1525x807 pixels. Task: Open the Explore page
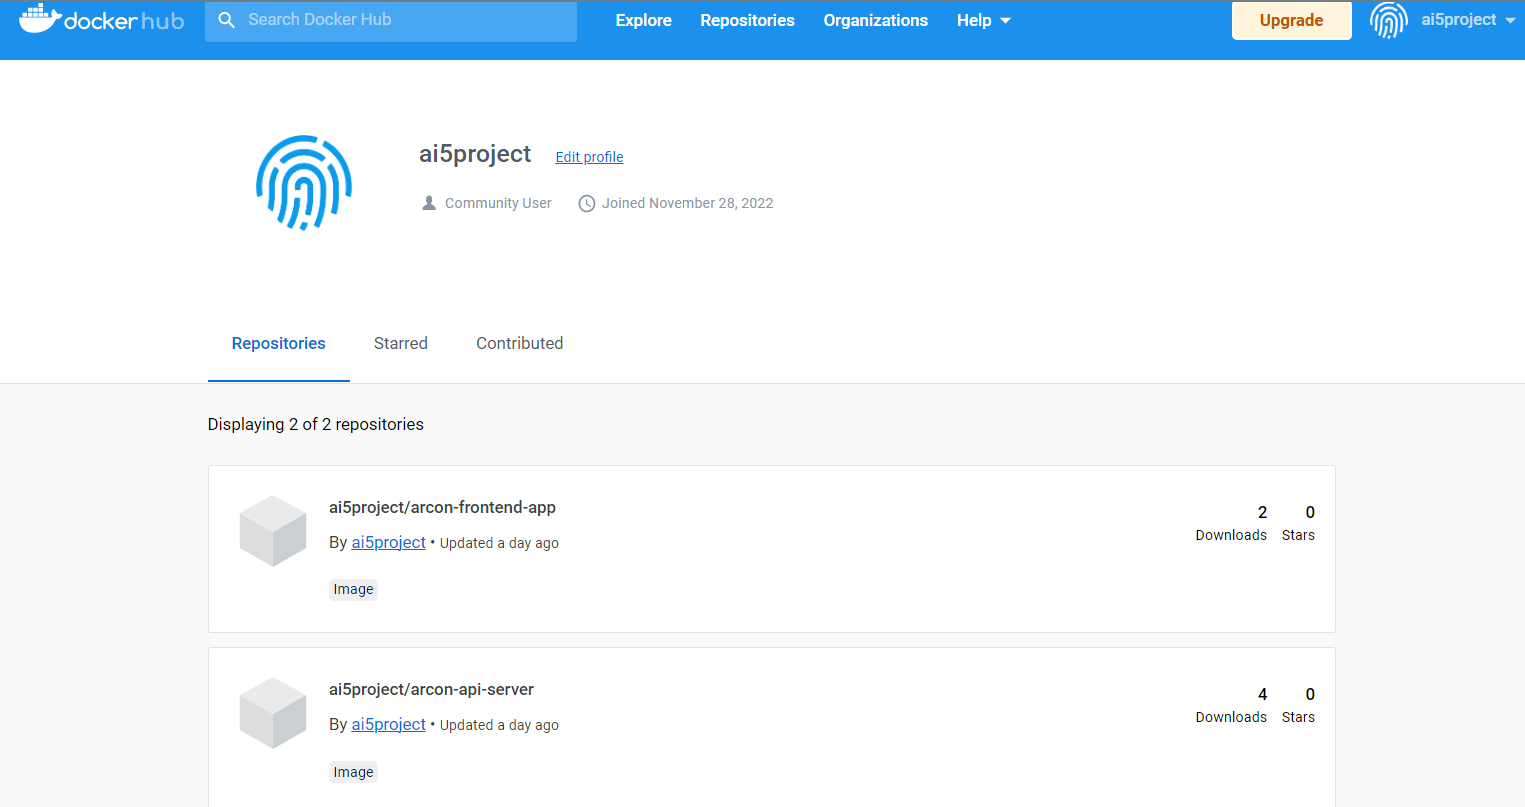[643, 19]
